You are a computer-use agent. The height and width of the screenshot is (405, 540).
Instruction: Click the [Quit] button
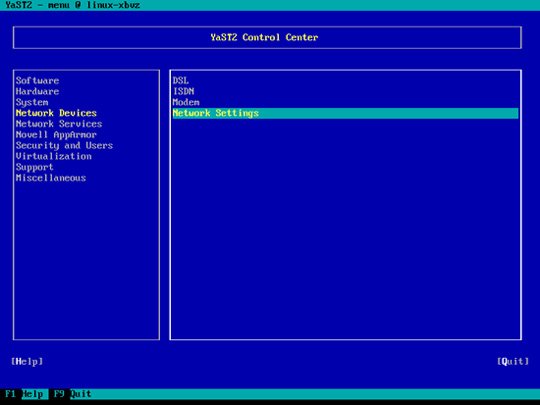point(513,361)
